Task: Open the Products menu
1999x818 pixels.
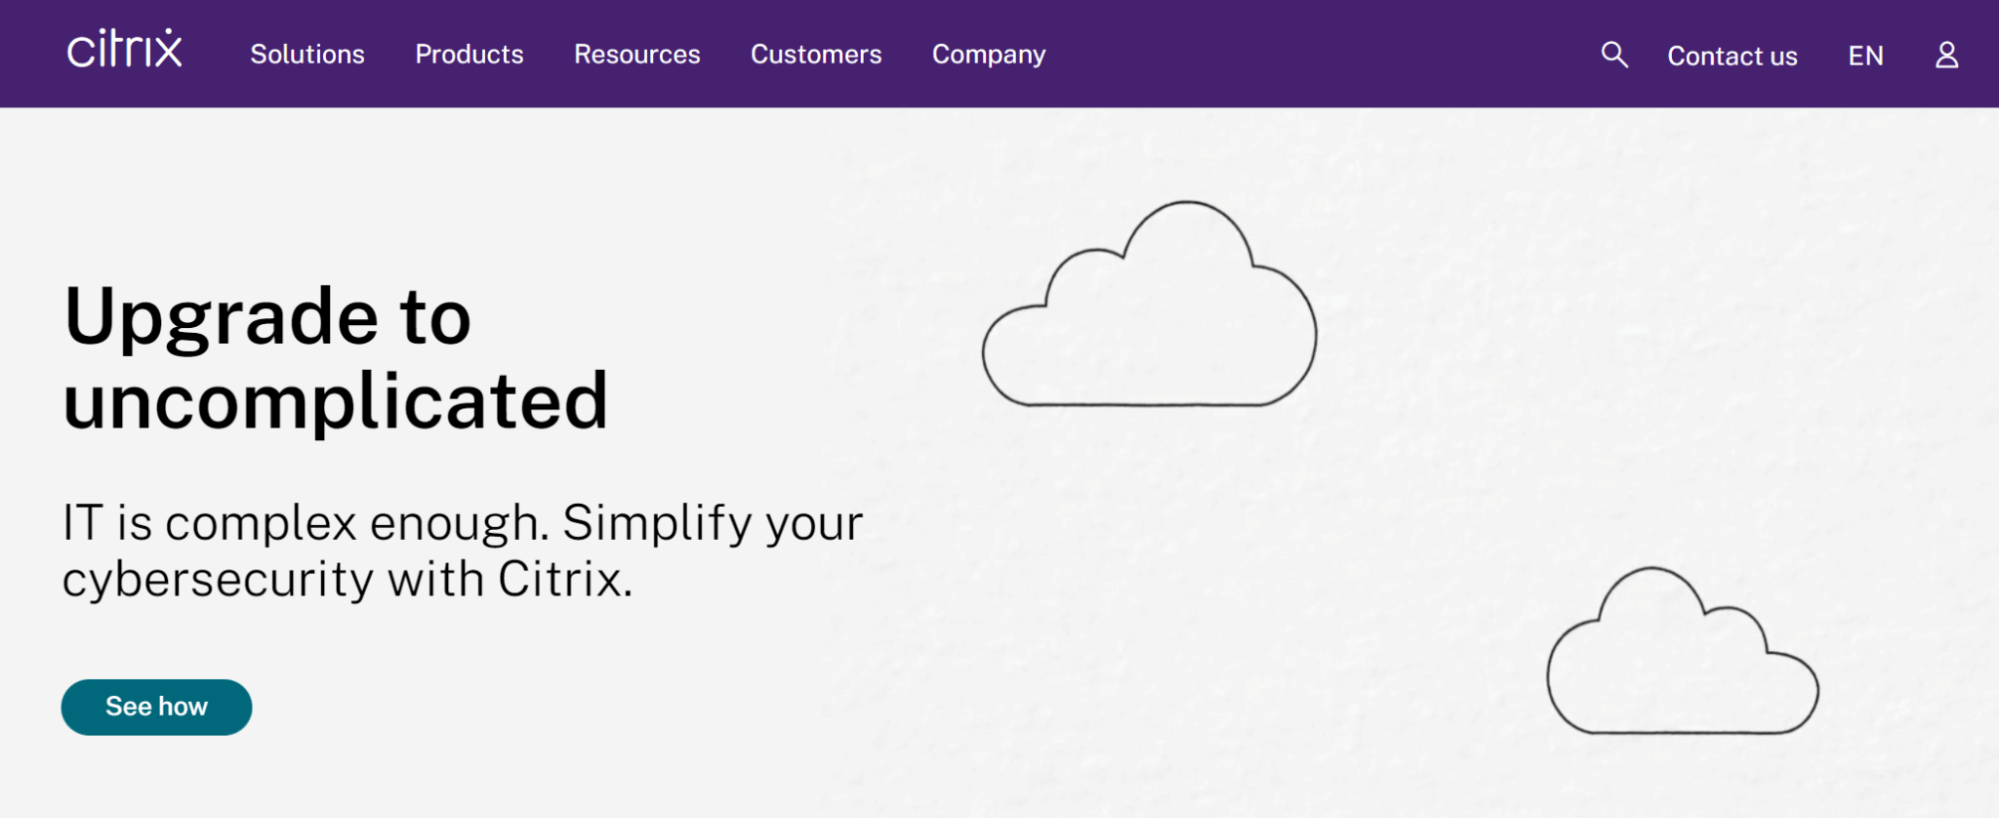Action: click(x=469, y=54)
